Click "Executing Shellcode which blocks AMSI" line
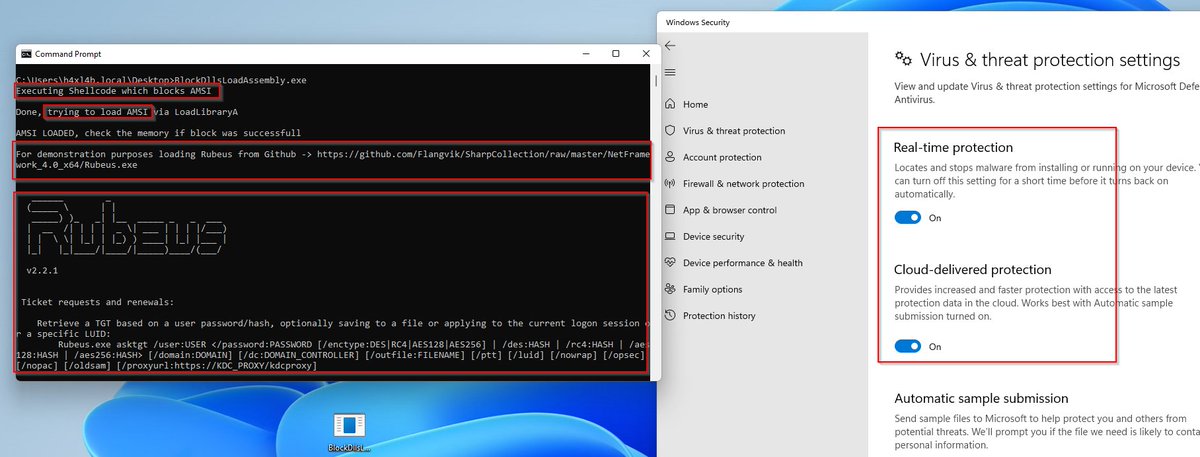This screenshot has height=457, width=1200. (113, 91)
